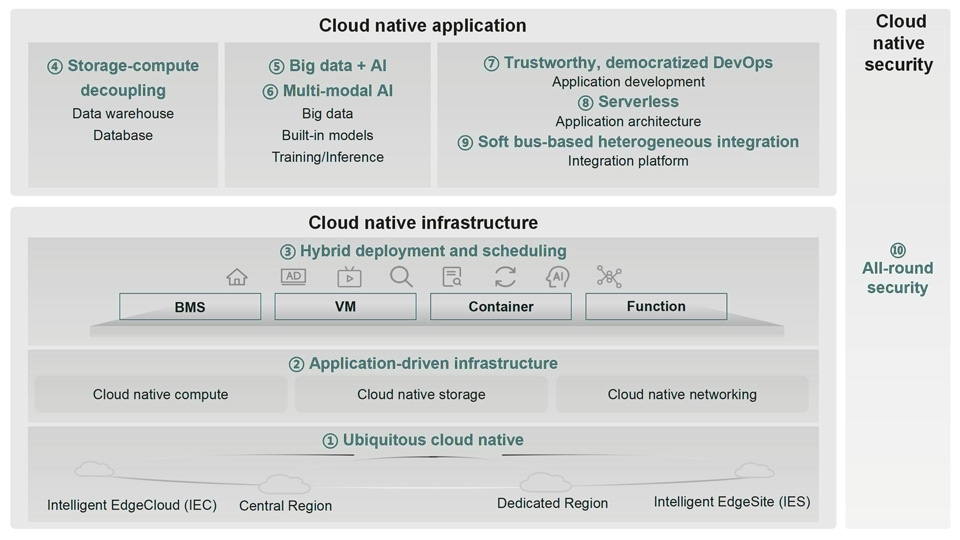Select the Container box

[501, 306]
